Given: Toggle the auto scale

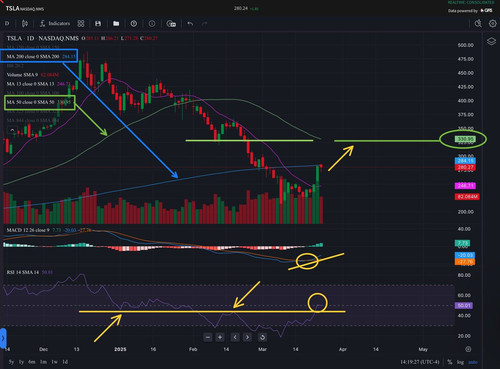Looking at the screenshot, I should [473, 362].
